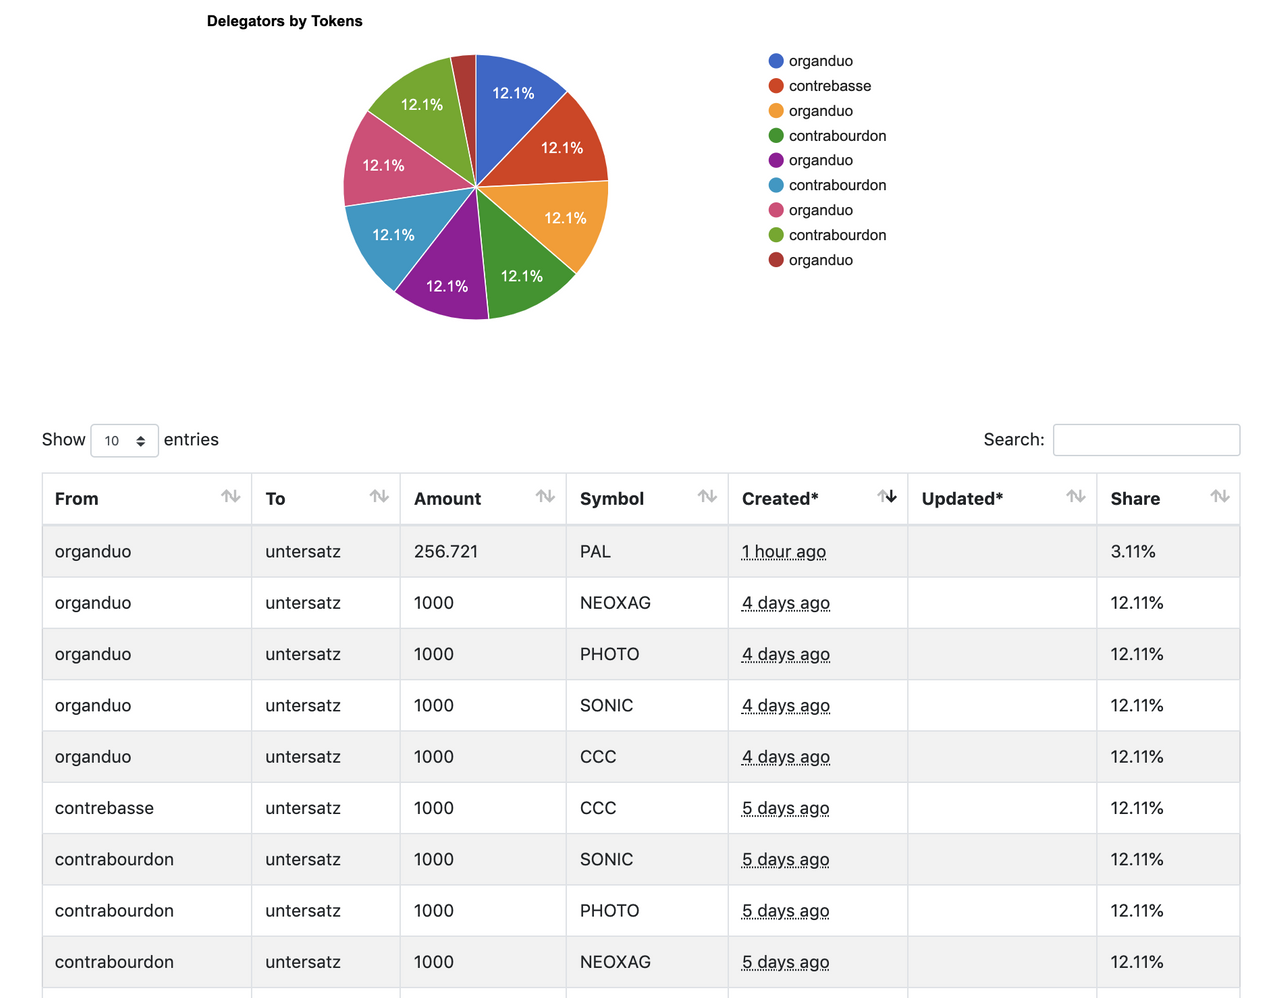This screenshot has width=1280, height=998.
Task: Click the Updated* column sort arrows
Action: click(1075, 497)
